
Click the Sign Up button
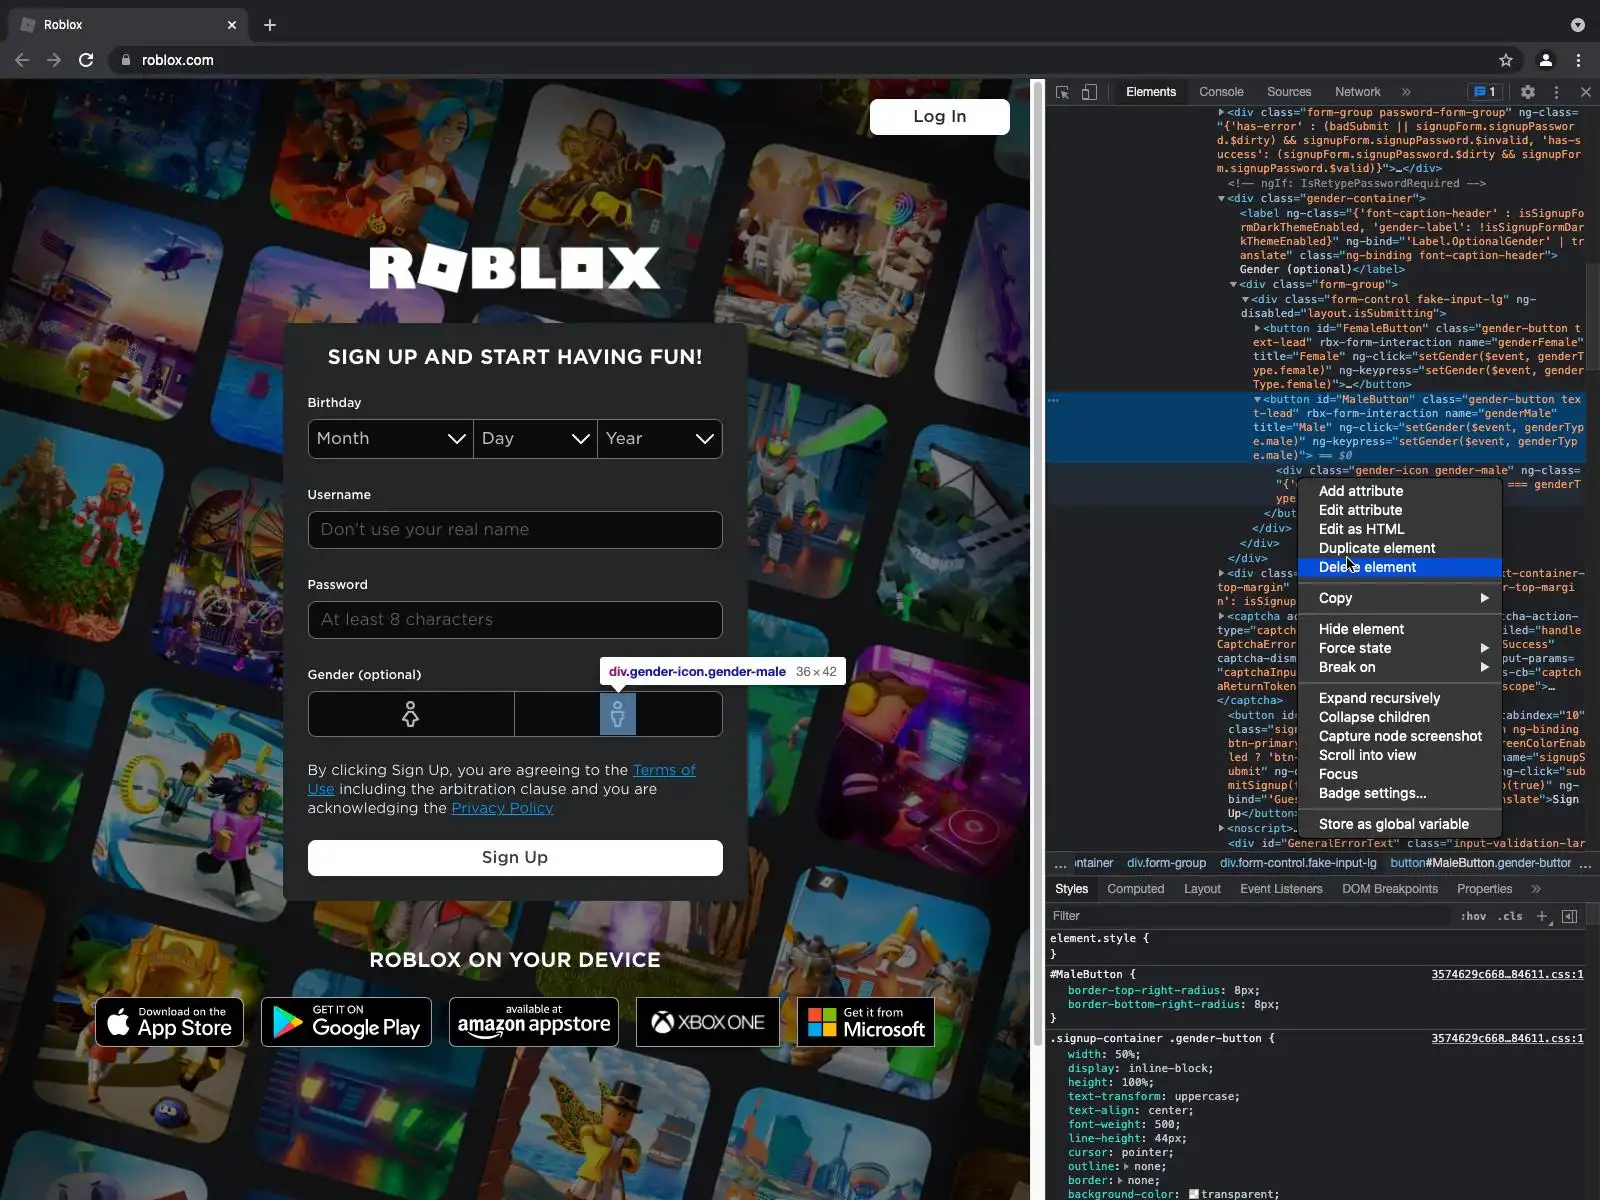(x=515, y=858)
